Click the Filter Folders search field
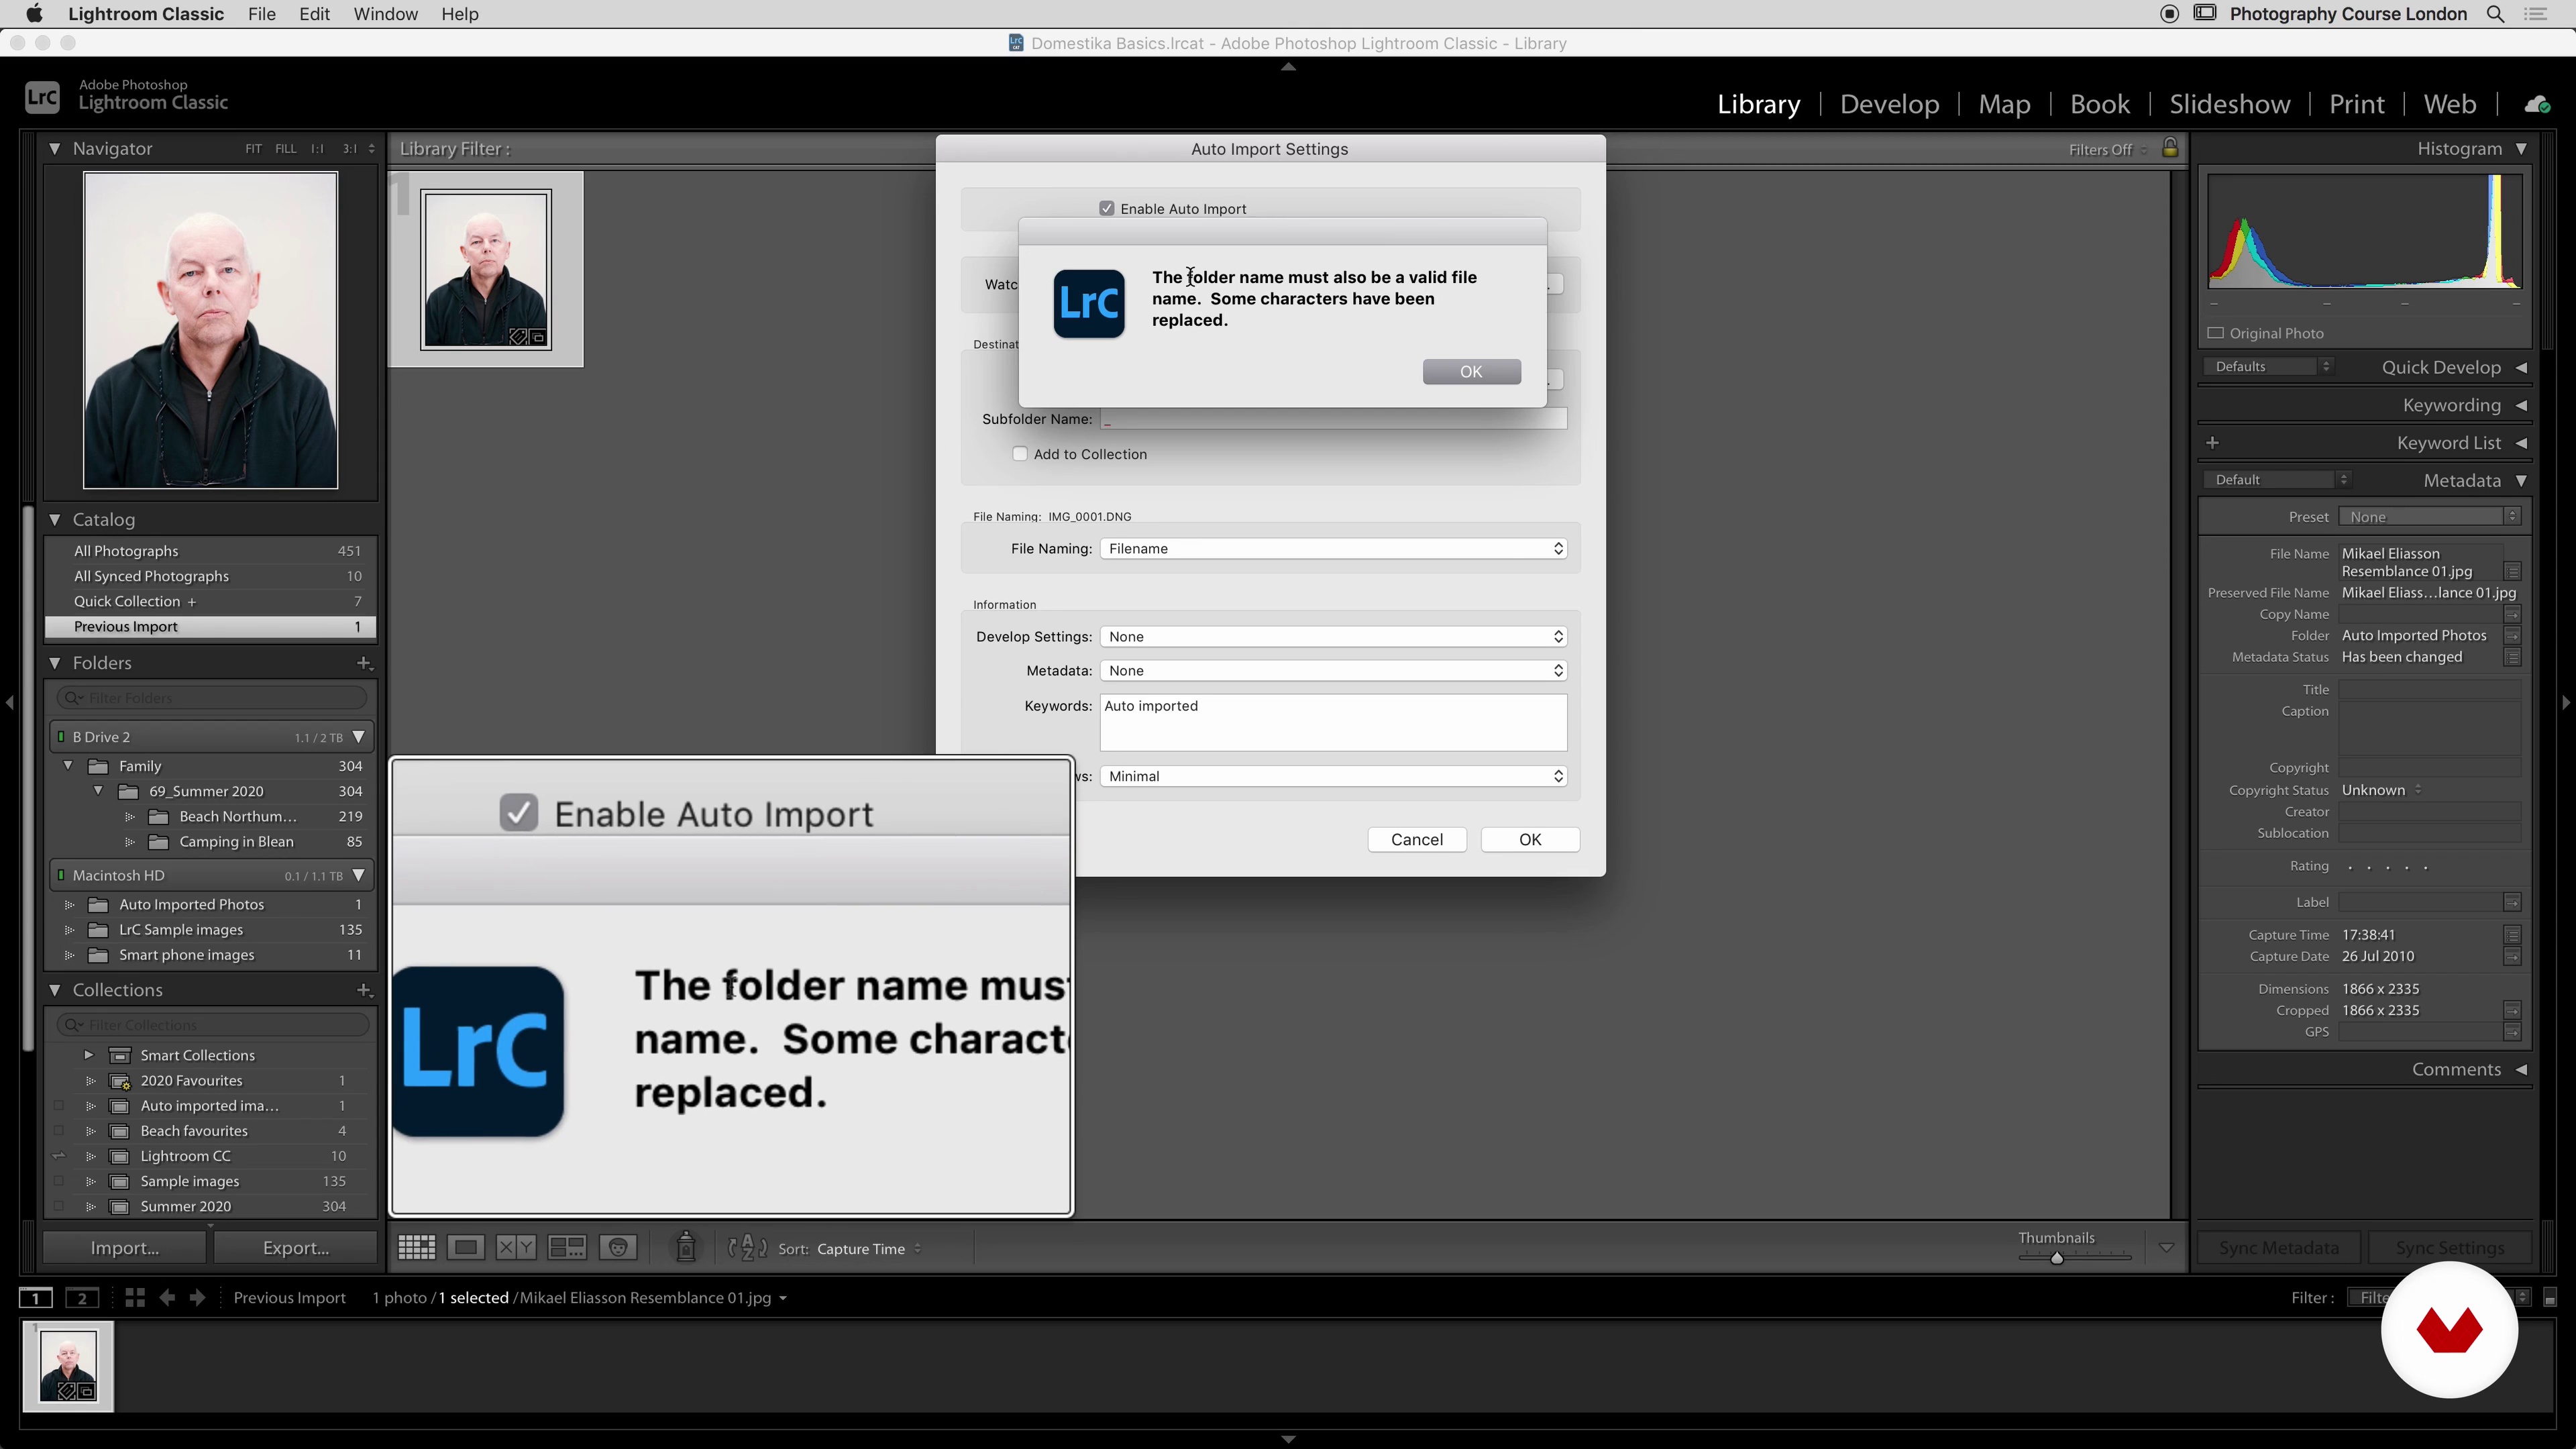Viewport: 2576px width, 1449px height. (212, 697)
